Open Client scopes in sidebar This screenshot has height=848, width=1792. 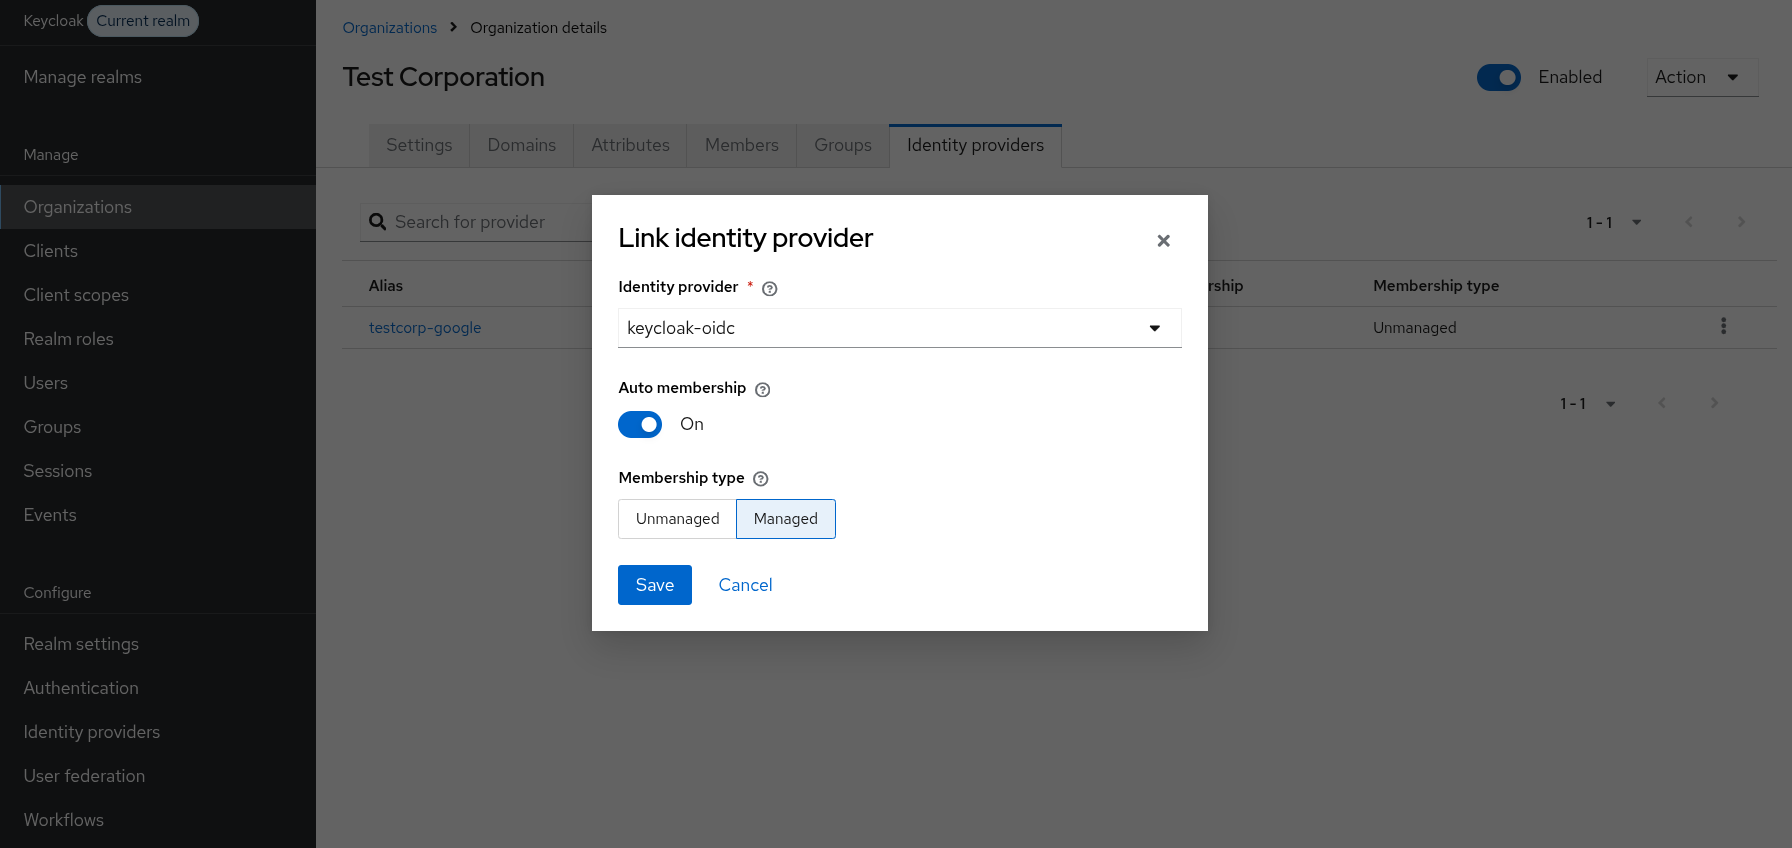[x=158, y=295]
